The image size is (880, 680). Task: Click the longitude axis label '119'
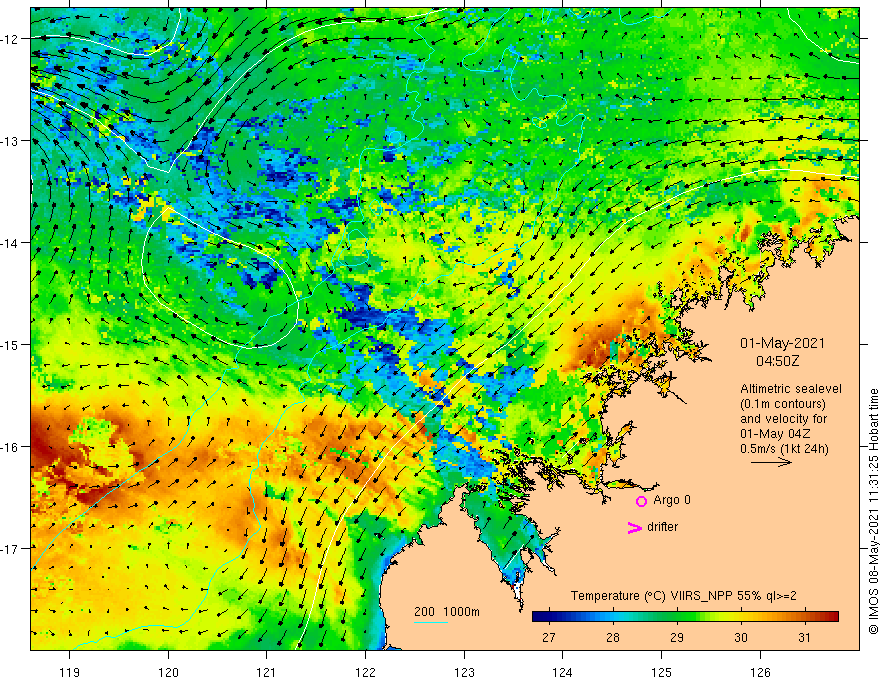tap(70, 672)
